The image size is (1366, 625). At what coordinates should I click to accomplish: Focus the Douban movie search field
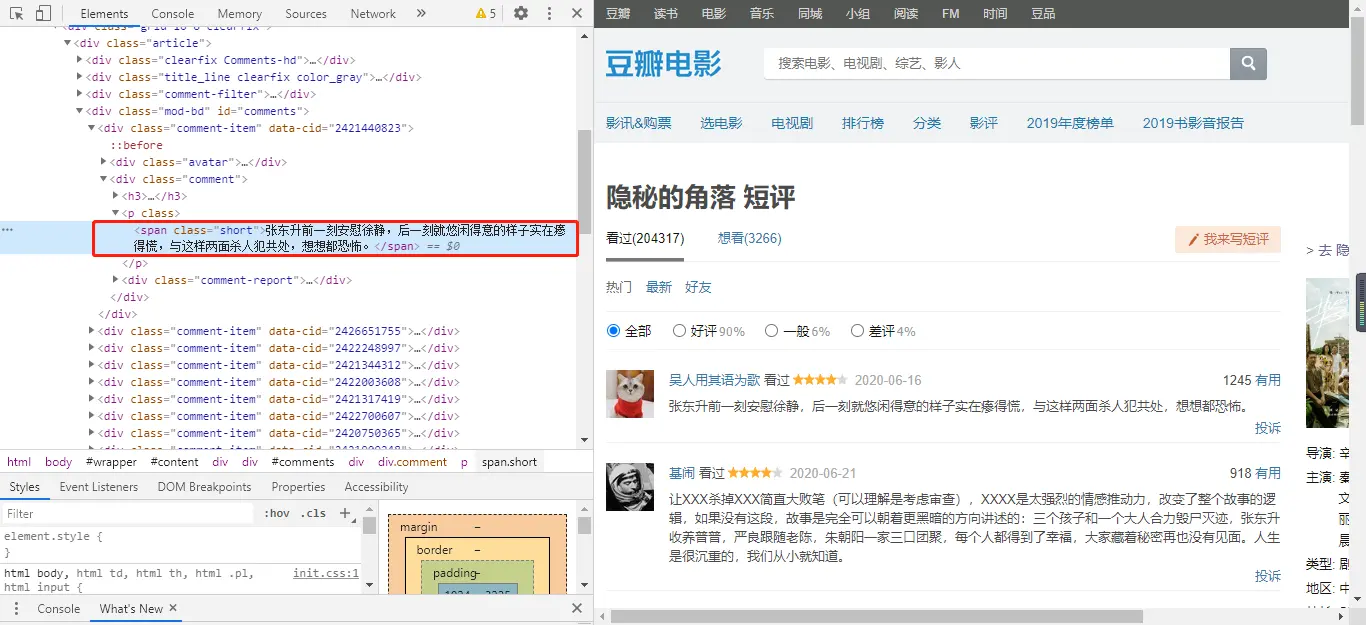[997, 63]
